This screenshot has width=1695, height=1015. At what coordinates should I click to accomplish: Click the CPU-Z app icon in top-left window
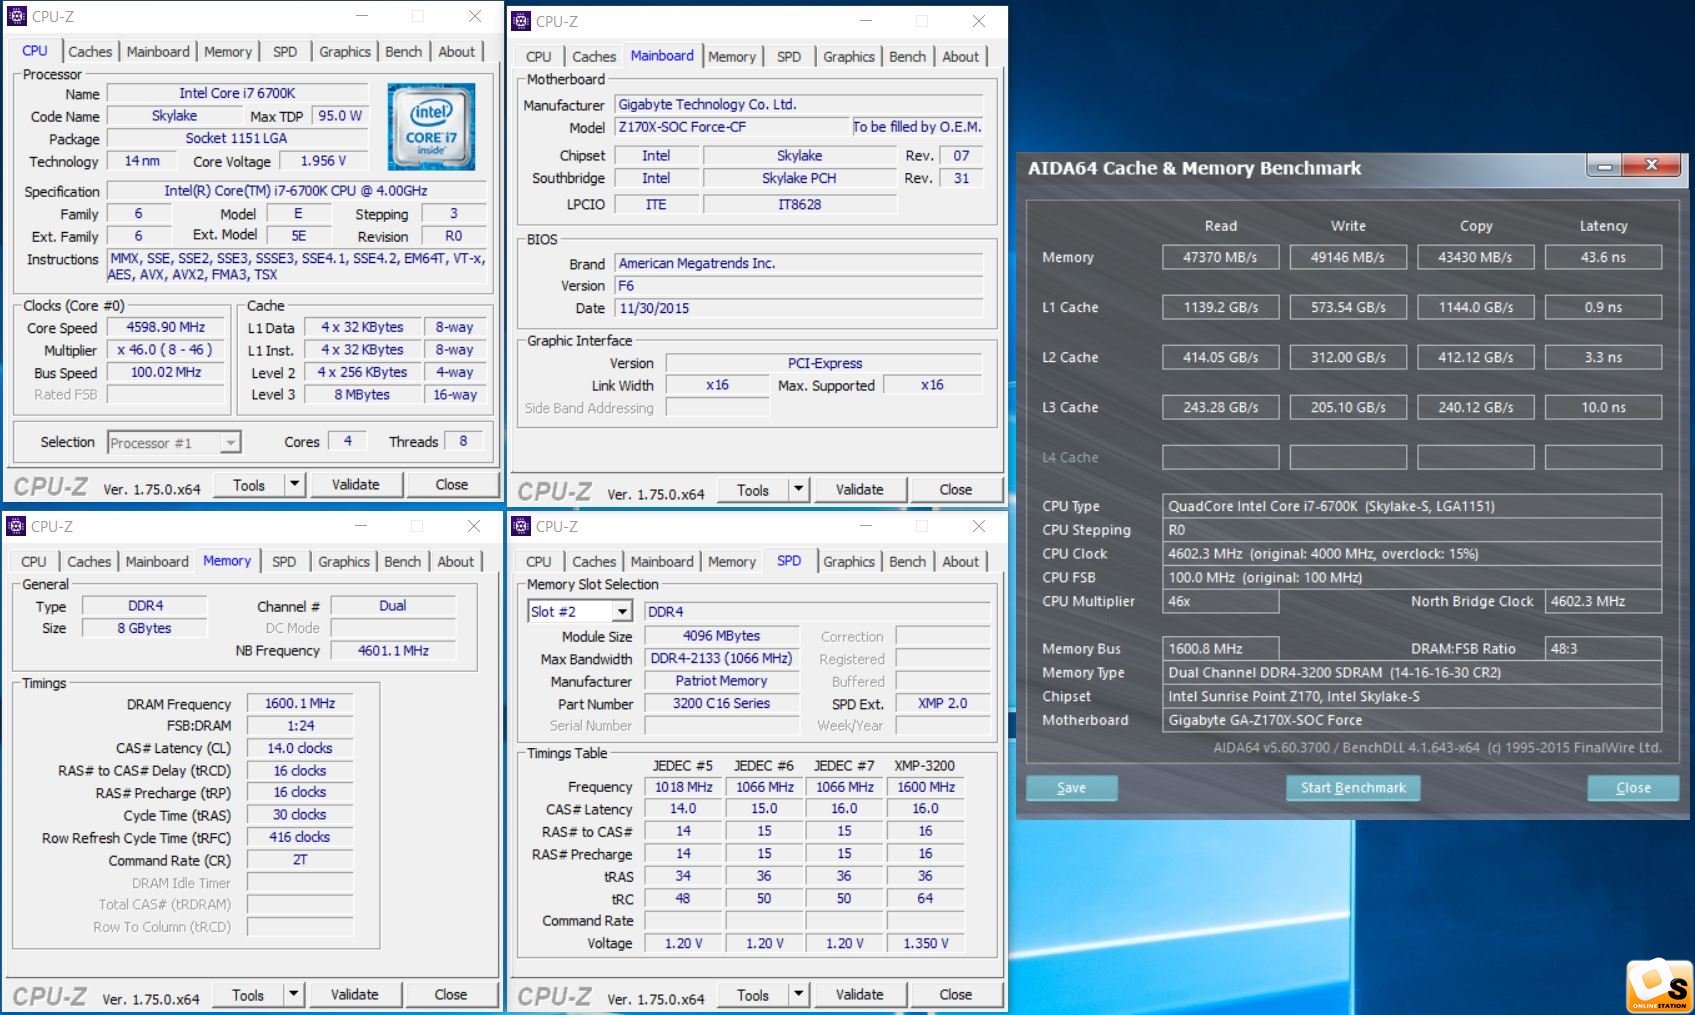point(16,16)
